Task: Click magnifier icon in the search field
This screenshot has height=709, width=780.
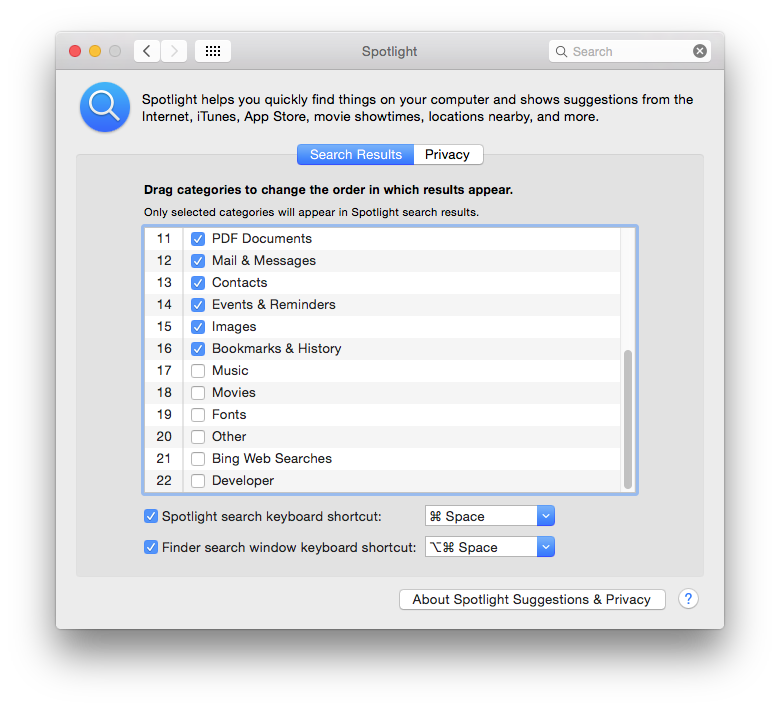Action: coord(561,51)
